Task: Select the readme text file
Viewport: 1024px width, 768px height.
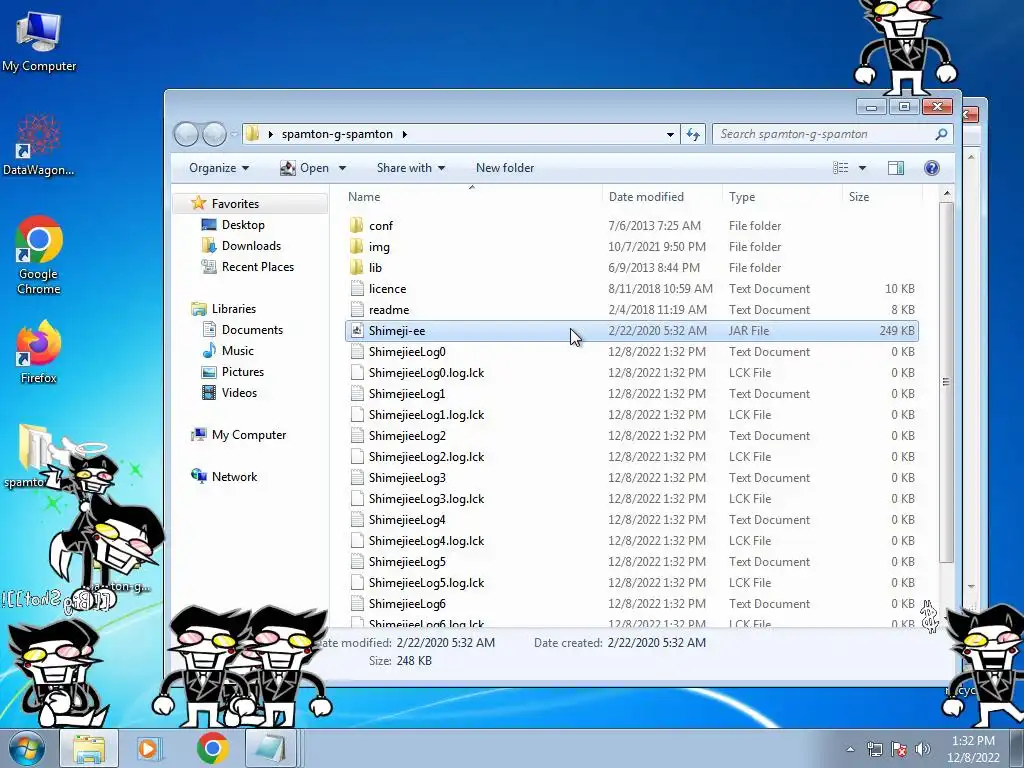Action: click(632, 310)
